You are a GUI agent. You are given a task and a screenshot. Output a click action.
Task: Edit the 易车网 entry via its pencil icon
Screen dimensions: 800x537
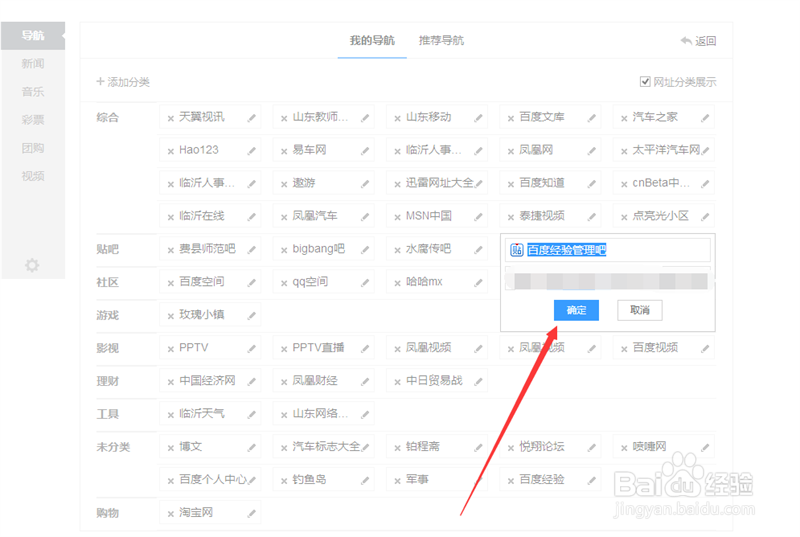pos(365,151)
